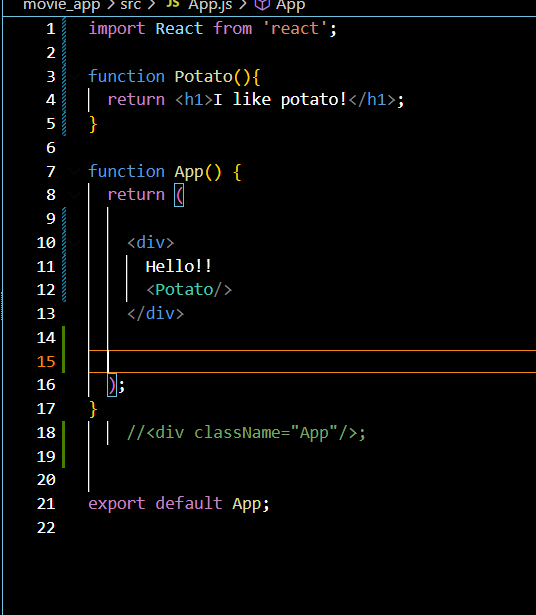This screenshot has height=615, width=536.
Task: Click the 'Hello!!' text on line 11
Action: pyautogui.click(x=179, y=266)
